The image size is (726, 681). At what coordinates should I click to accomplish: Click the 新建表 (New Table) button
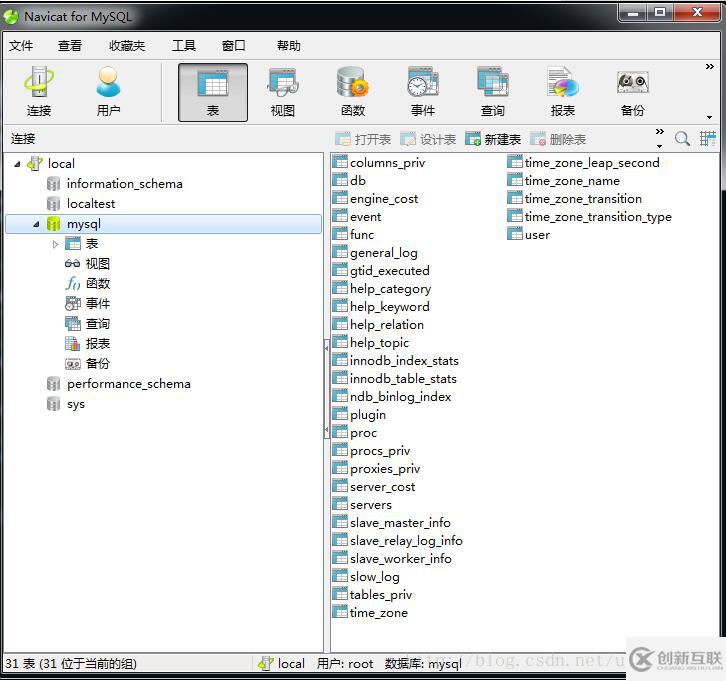tap(493, 139)
